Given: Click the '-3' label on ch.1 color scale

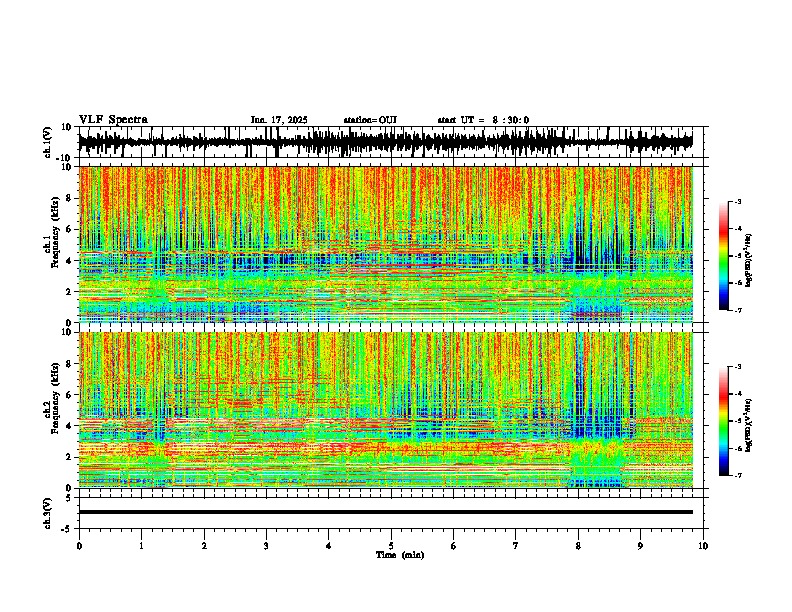Looking at the screenshot, I should (x=738, y=202).
